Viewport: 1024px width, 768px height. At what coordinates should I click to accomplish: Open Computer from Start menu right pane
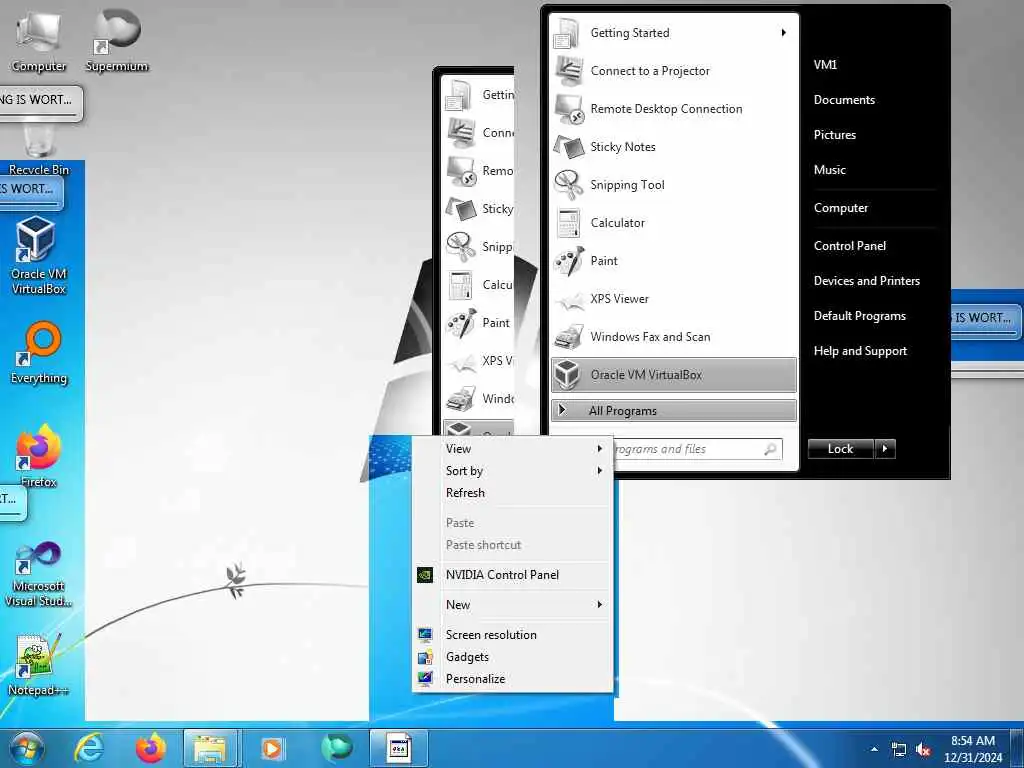point(840,208)
